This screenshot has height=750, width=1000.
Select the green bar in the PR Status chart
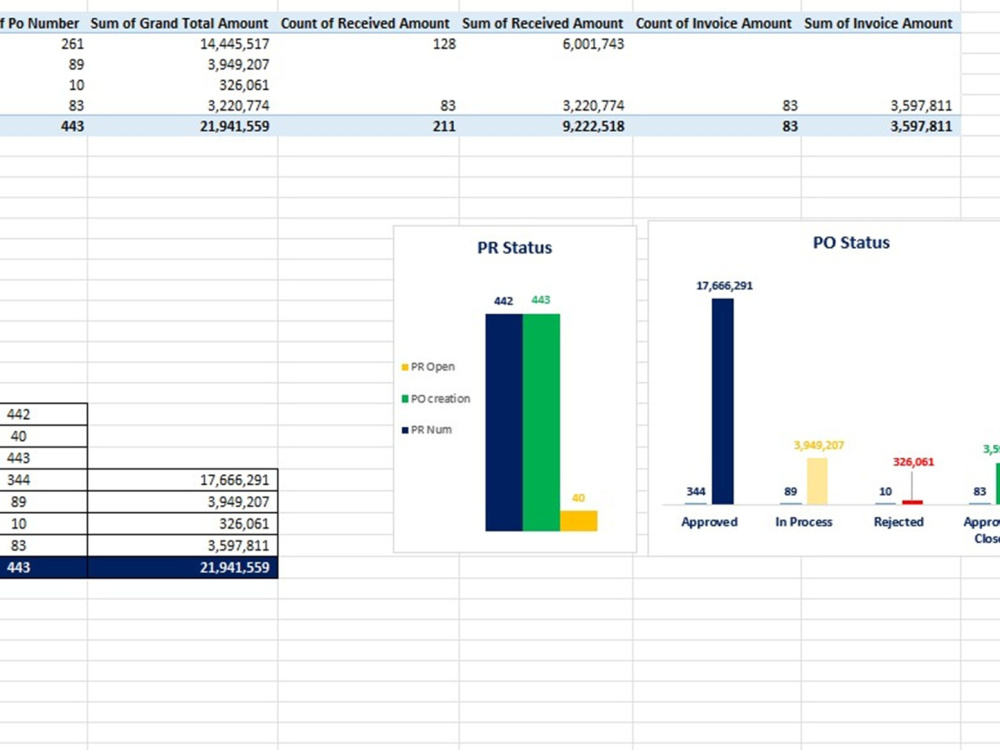541,422
